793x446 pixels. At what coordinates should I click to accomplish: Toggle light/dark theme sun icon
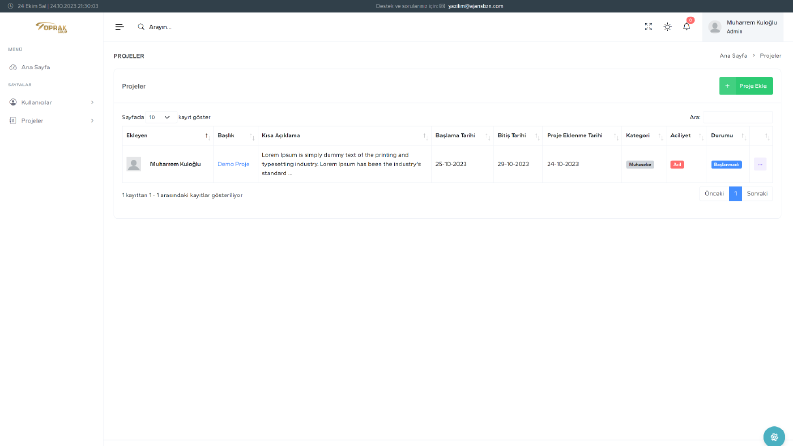pyautogui.click(x=668, y=27)
